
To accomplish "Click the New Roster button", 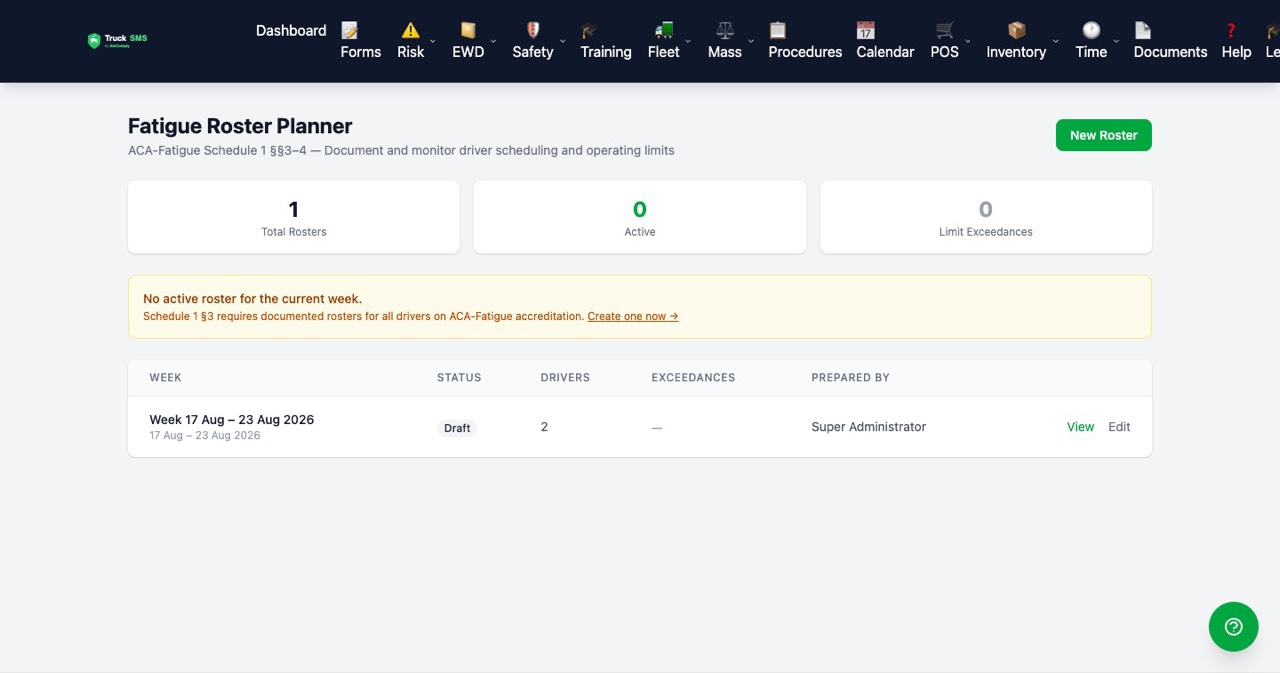I will click(x=1104, y=135).
